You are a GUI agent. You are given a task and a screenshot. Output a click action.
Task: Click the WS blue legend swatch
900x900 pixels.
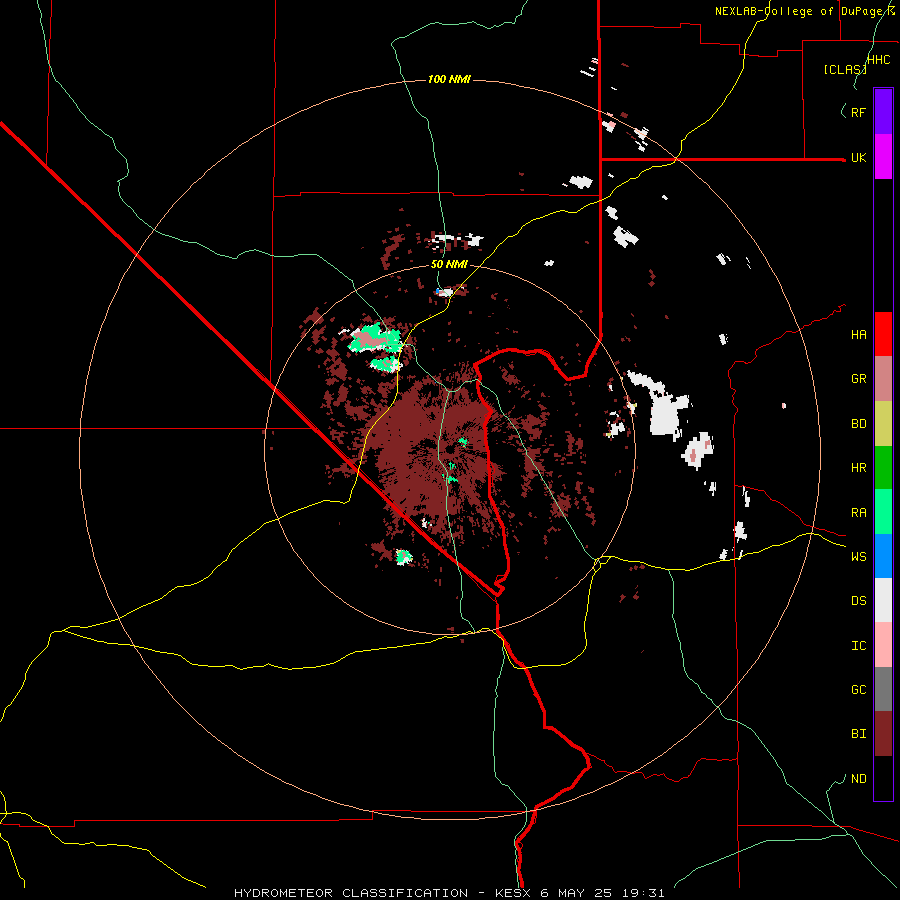(883, 556)
